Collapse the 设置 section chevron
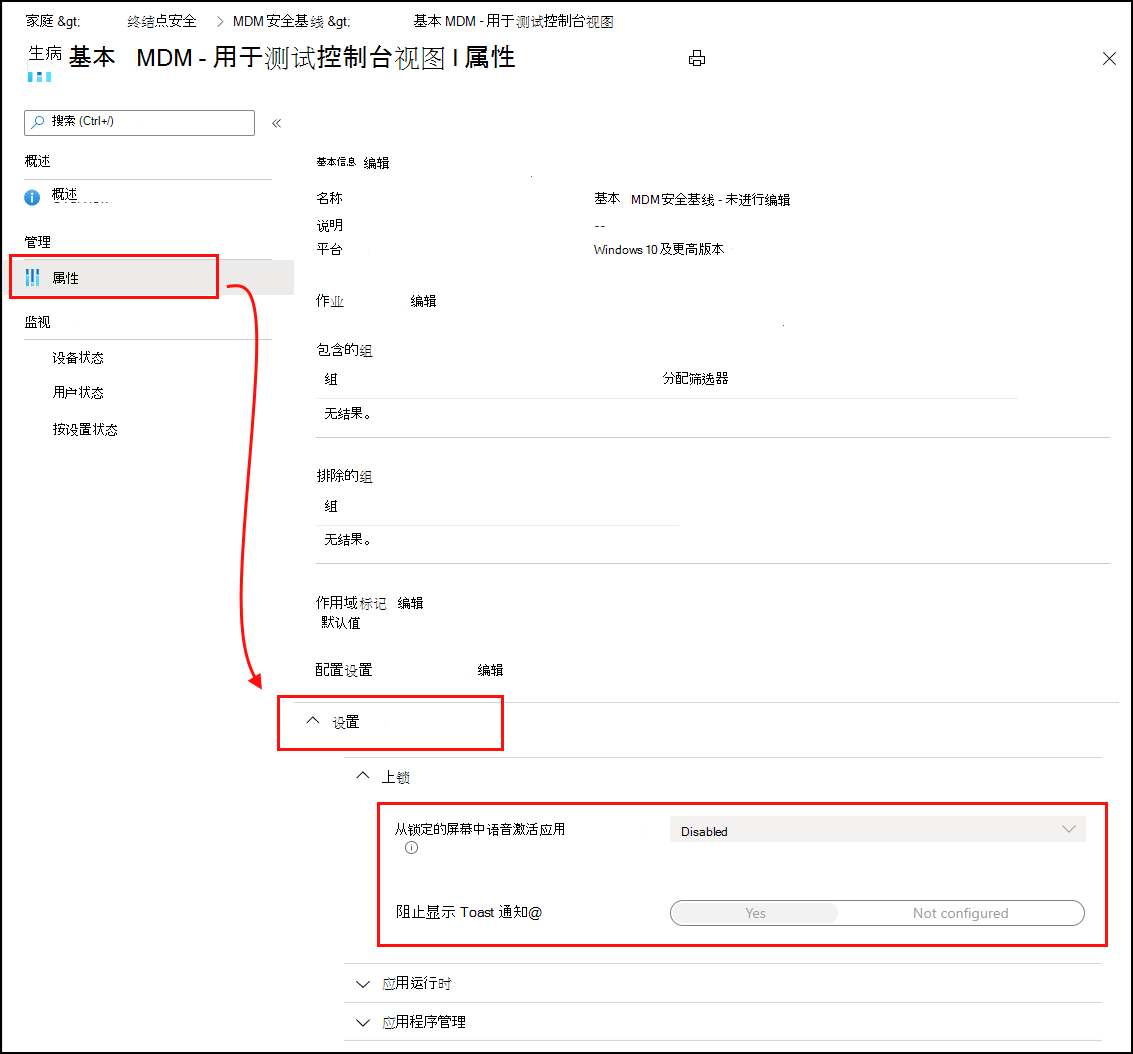Image resolution: width=1133 pixels, height=1054 pixels. pos(312,721)
